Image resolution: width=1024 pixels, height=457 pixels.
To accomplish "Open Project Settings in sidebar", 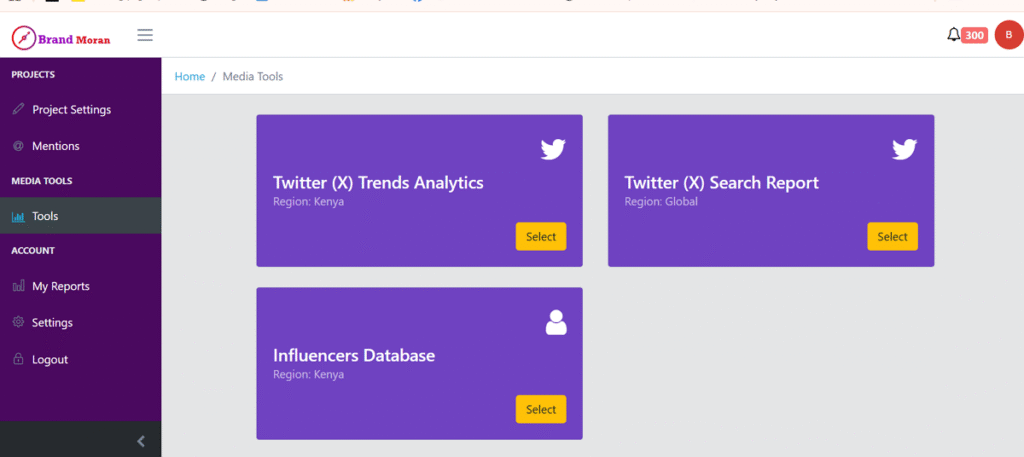I will 80,110.
